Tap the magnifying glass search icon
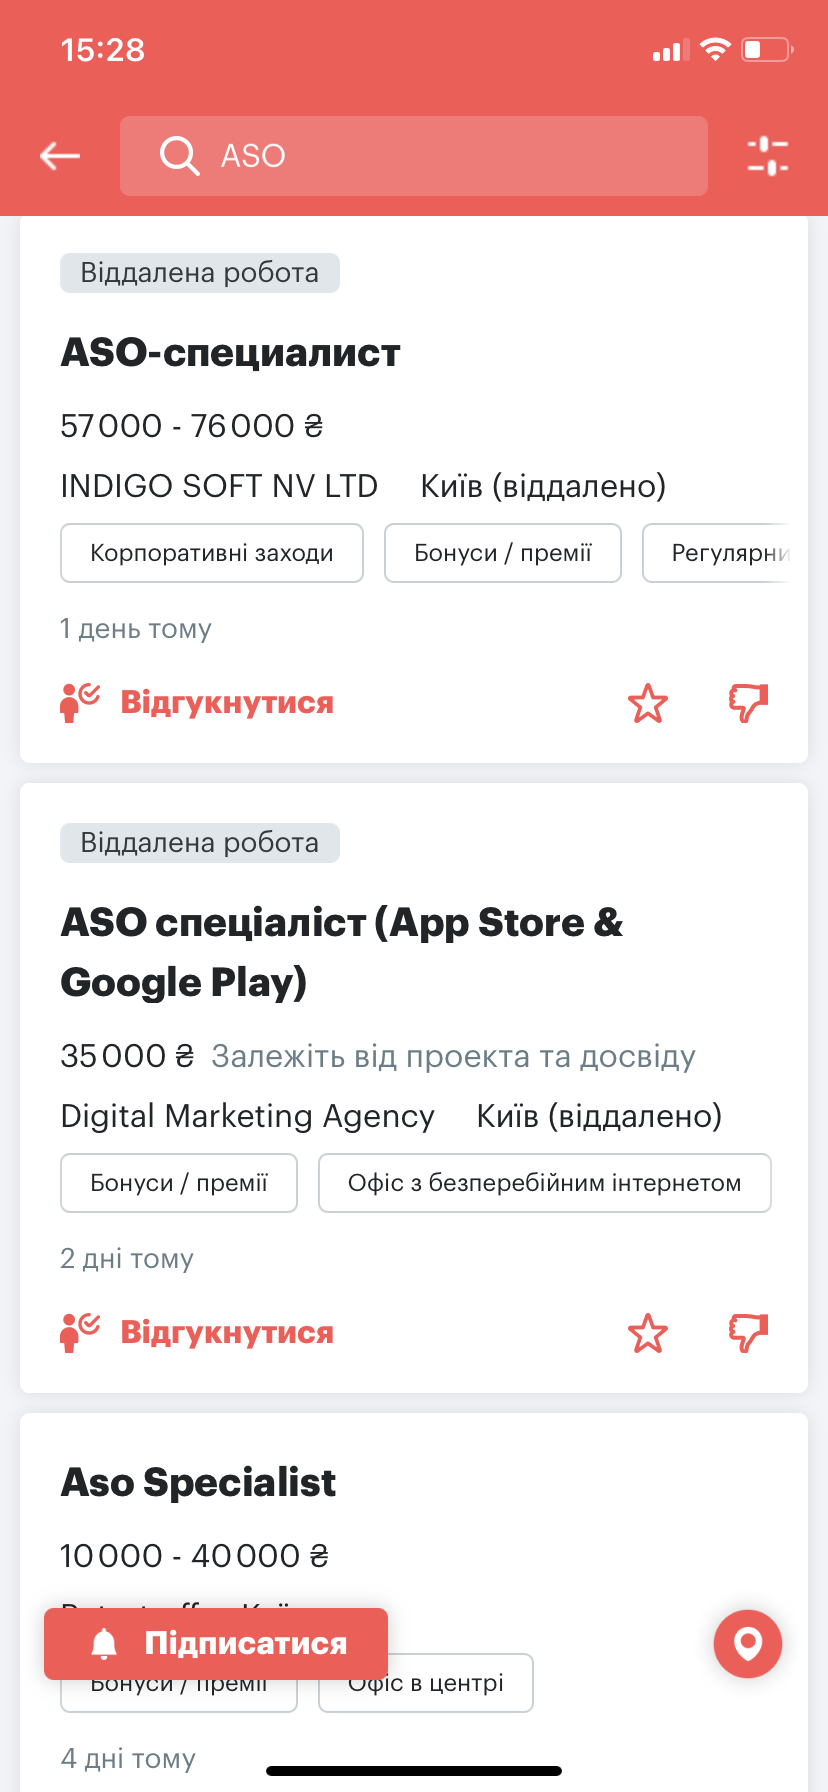This screenshot has width=828, height=1792. click(x=180, y=156)
